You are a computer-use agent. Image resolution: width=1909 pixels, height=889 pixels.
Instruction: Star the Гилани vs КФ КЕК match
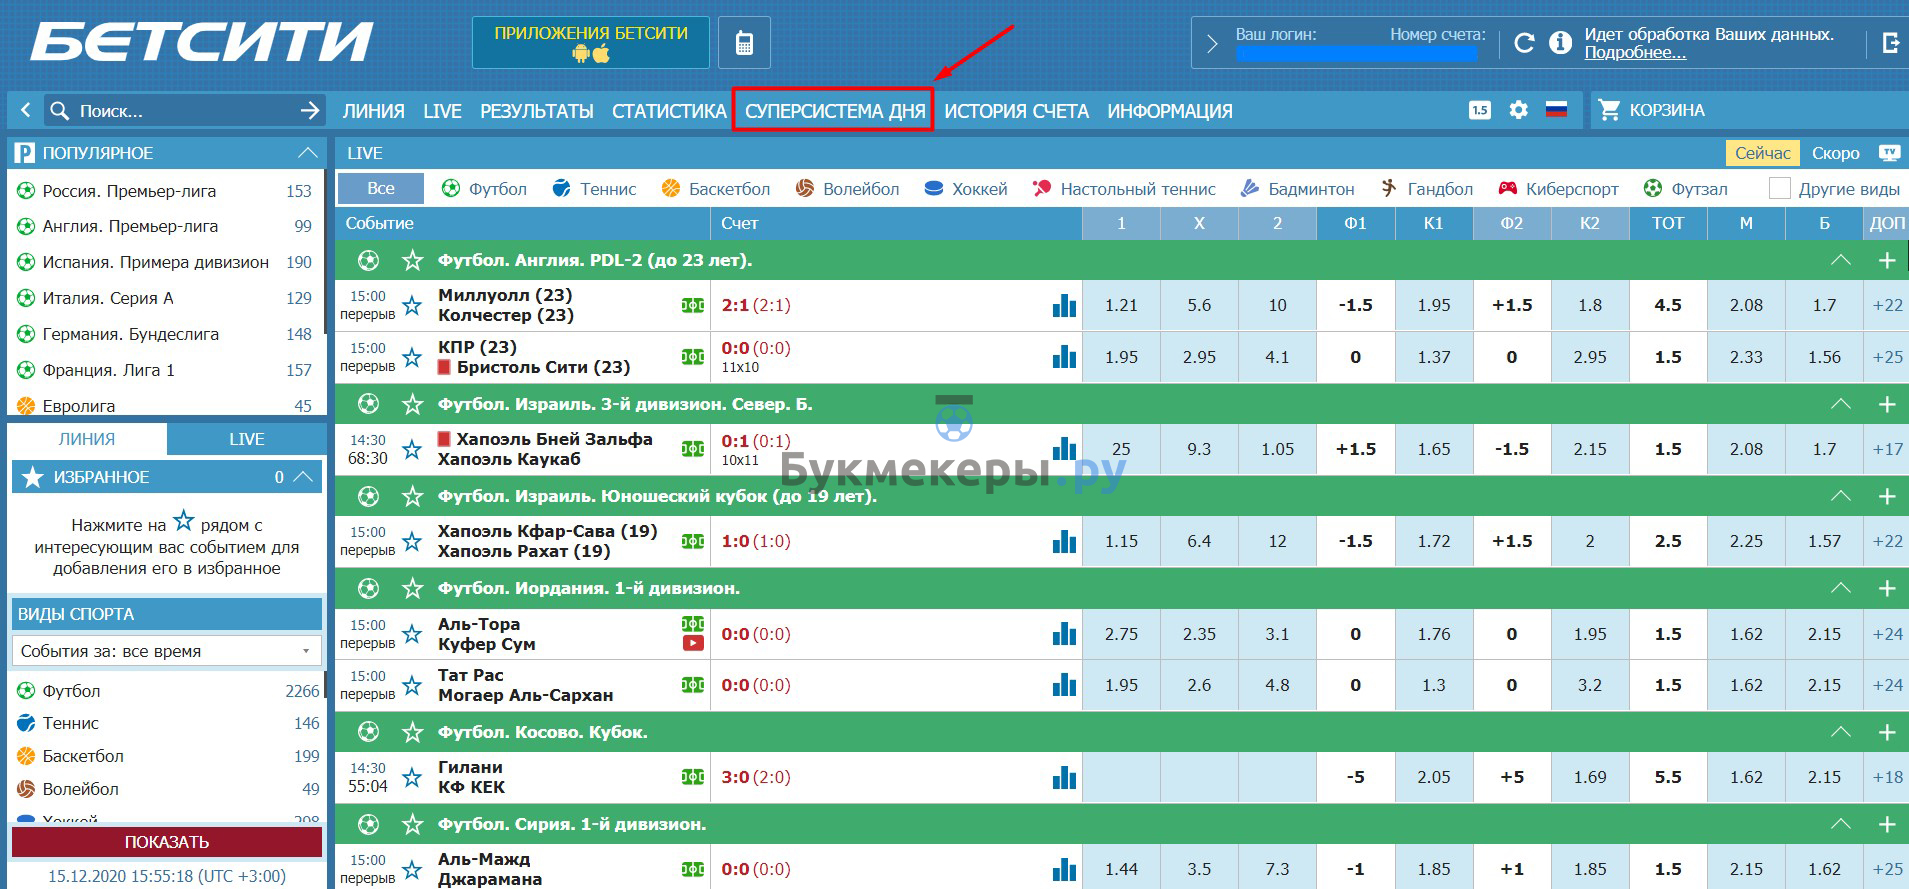[411, 777]
